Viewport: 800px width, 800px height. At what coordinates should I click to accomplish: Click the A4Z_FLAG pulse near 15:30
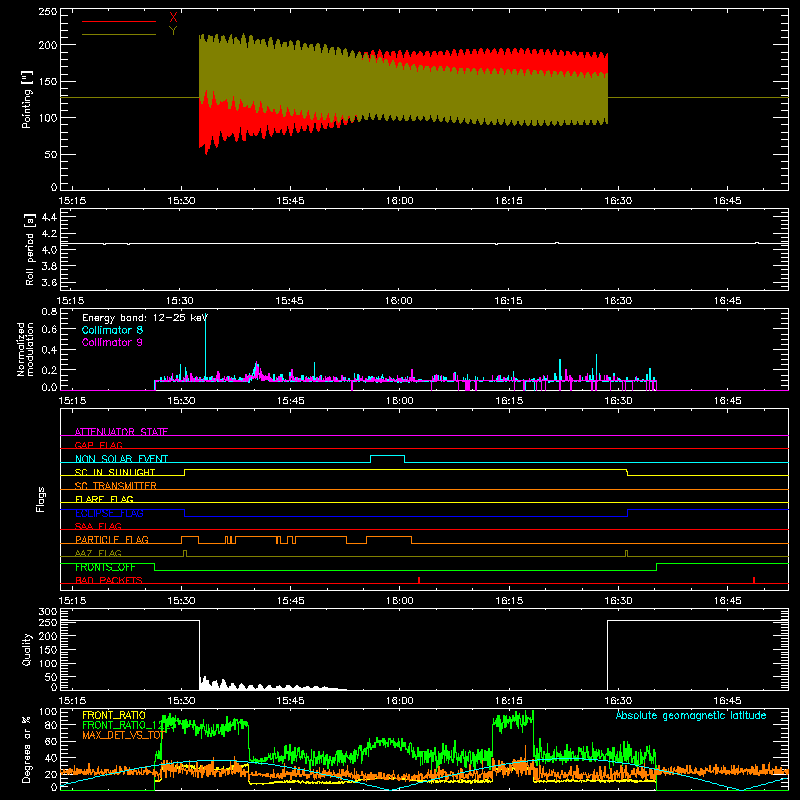[185, 553]
